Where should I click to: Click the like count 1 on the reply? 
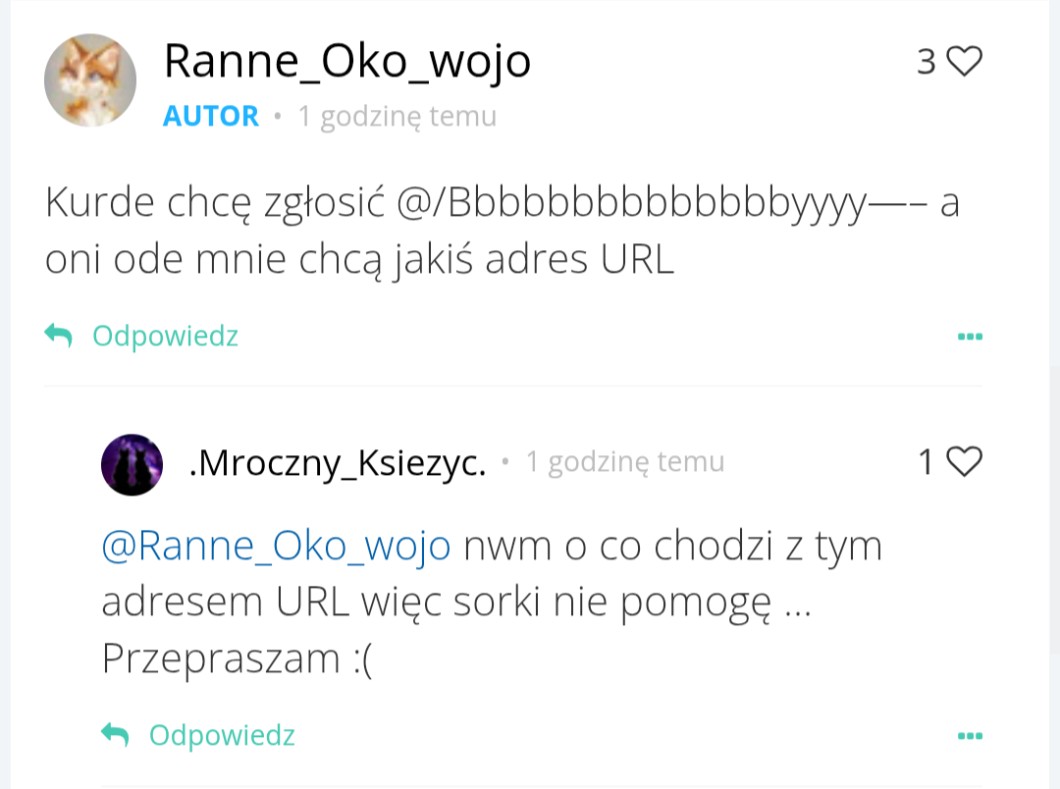click(927, 462)
